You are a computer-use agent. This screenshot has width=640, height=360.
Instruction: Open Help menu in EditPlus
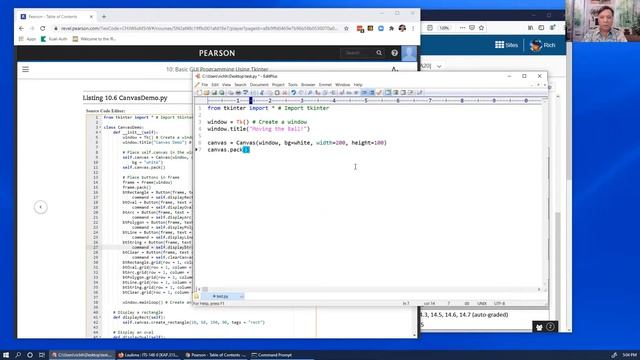point(358,84)
